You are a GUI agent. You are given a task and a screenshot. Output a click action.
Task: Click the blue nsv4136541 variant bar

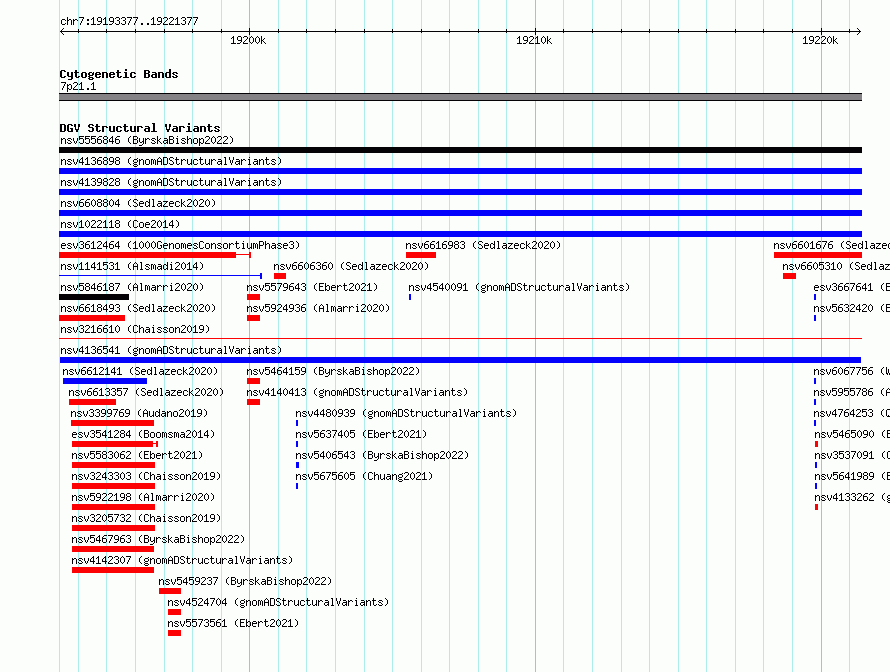(x=460, y=360)
